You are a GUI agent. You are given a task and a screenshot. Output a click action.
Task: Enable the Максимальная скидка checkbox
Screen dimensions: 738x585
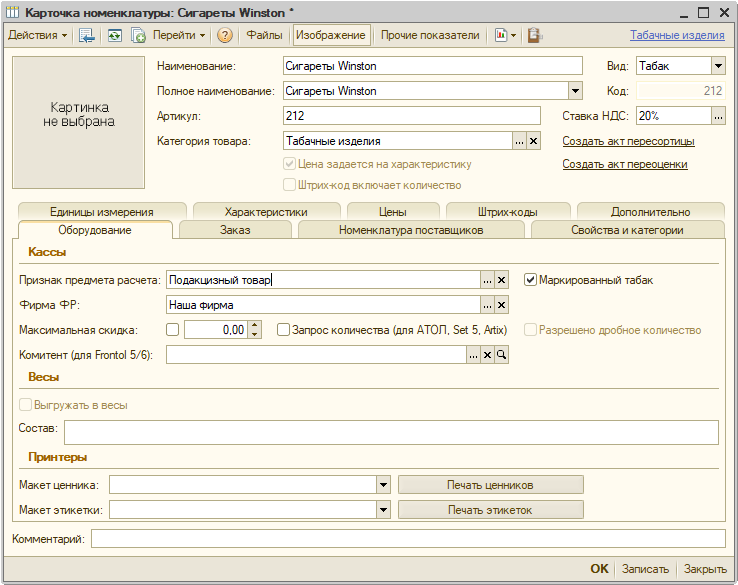[x=173, y=330]
